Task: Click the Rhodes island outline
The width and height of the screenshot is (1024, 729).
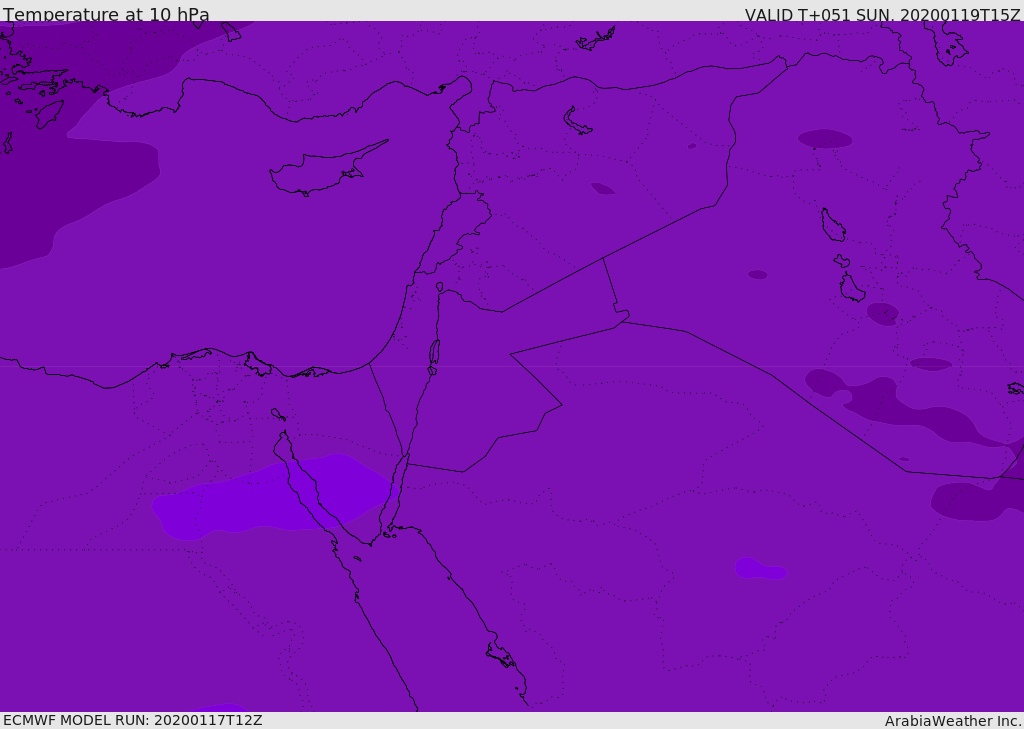Action: [50, 114]
